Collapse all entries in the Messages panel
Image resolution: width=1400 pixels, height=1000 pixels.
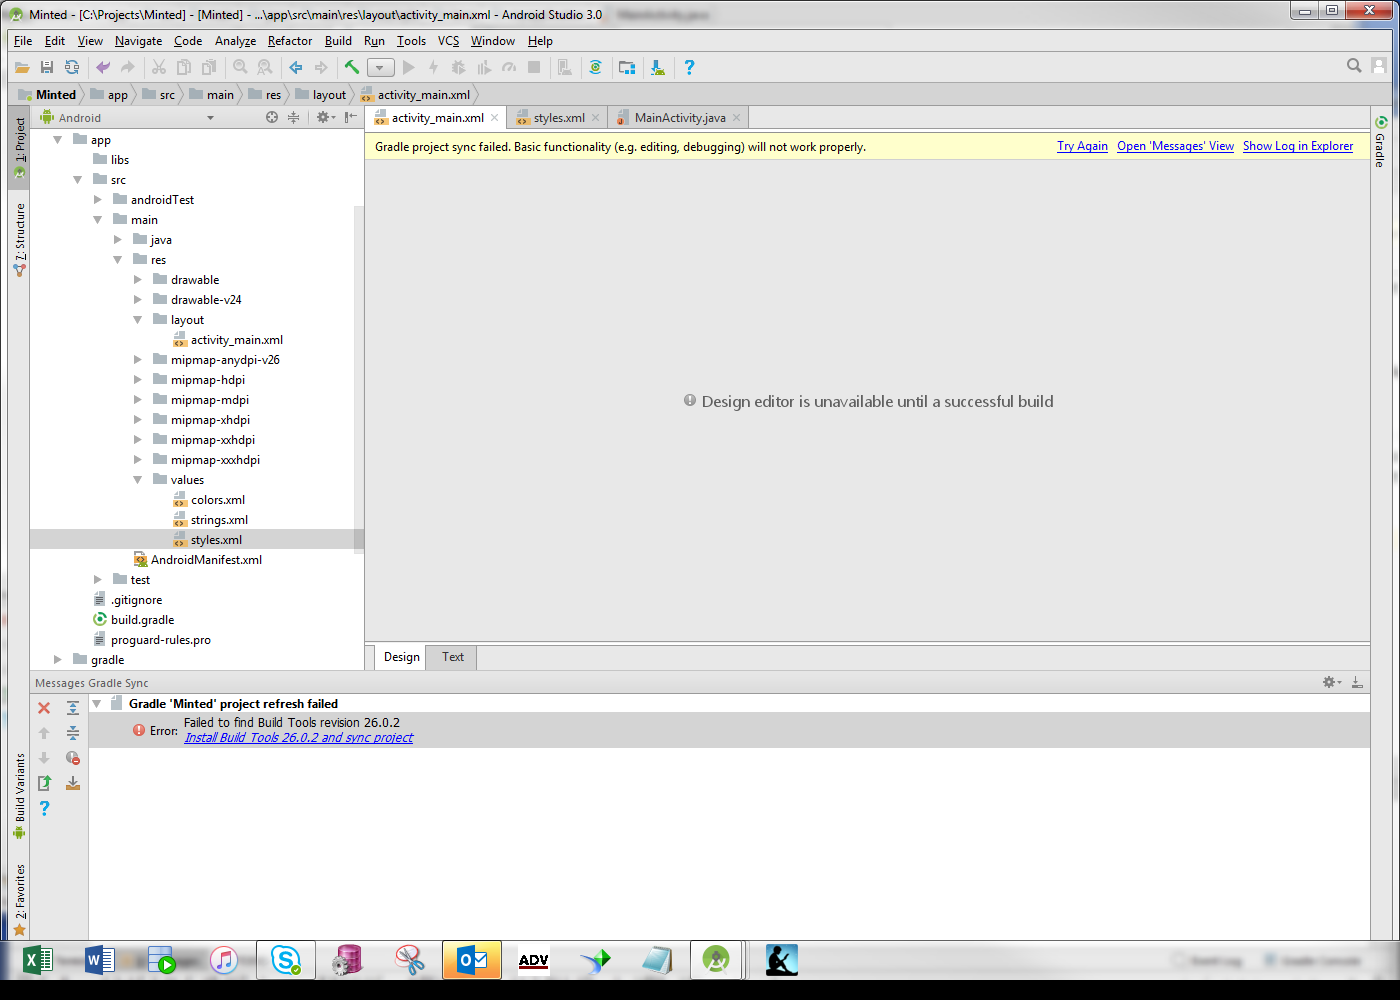click(x=72, y=732)
